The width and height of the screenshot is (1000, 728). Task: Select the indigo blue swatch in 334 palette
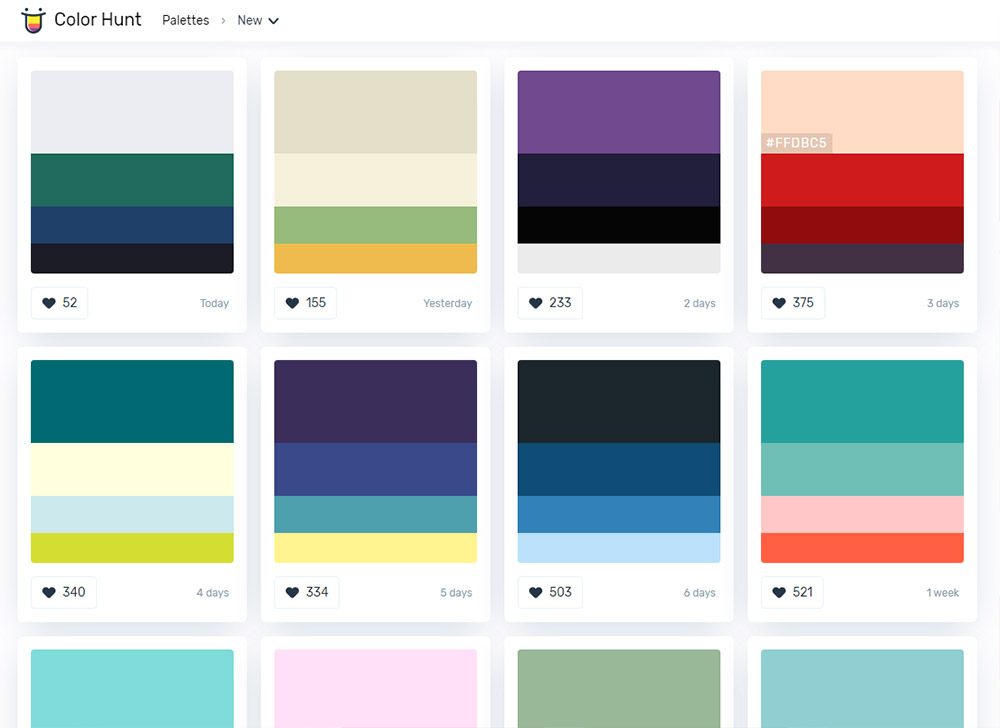click(x=376, y=469)
